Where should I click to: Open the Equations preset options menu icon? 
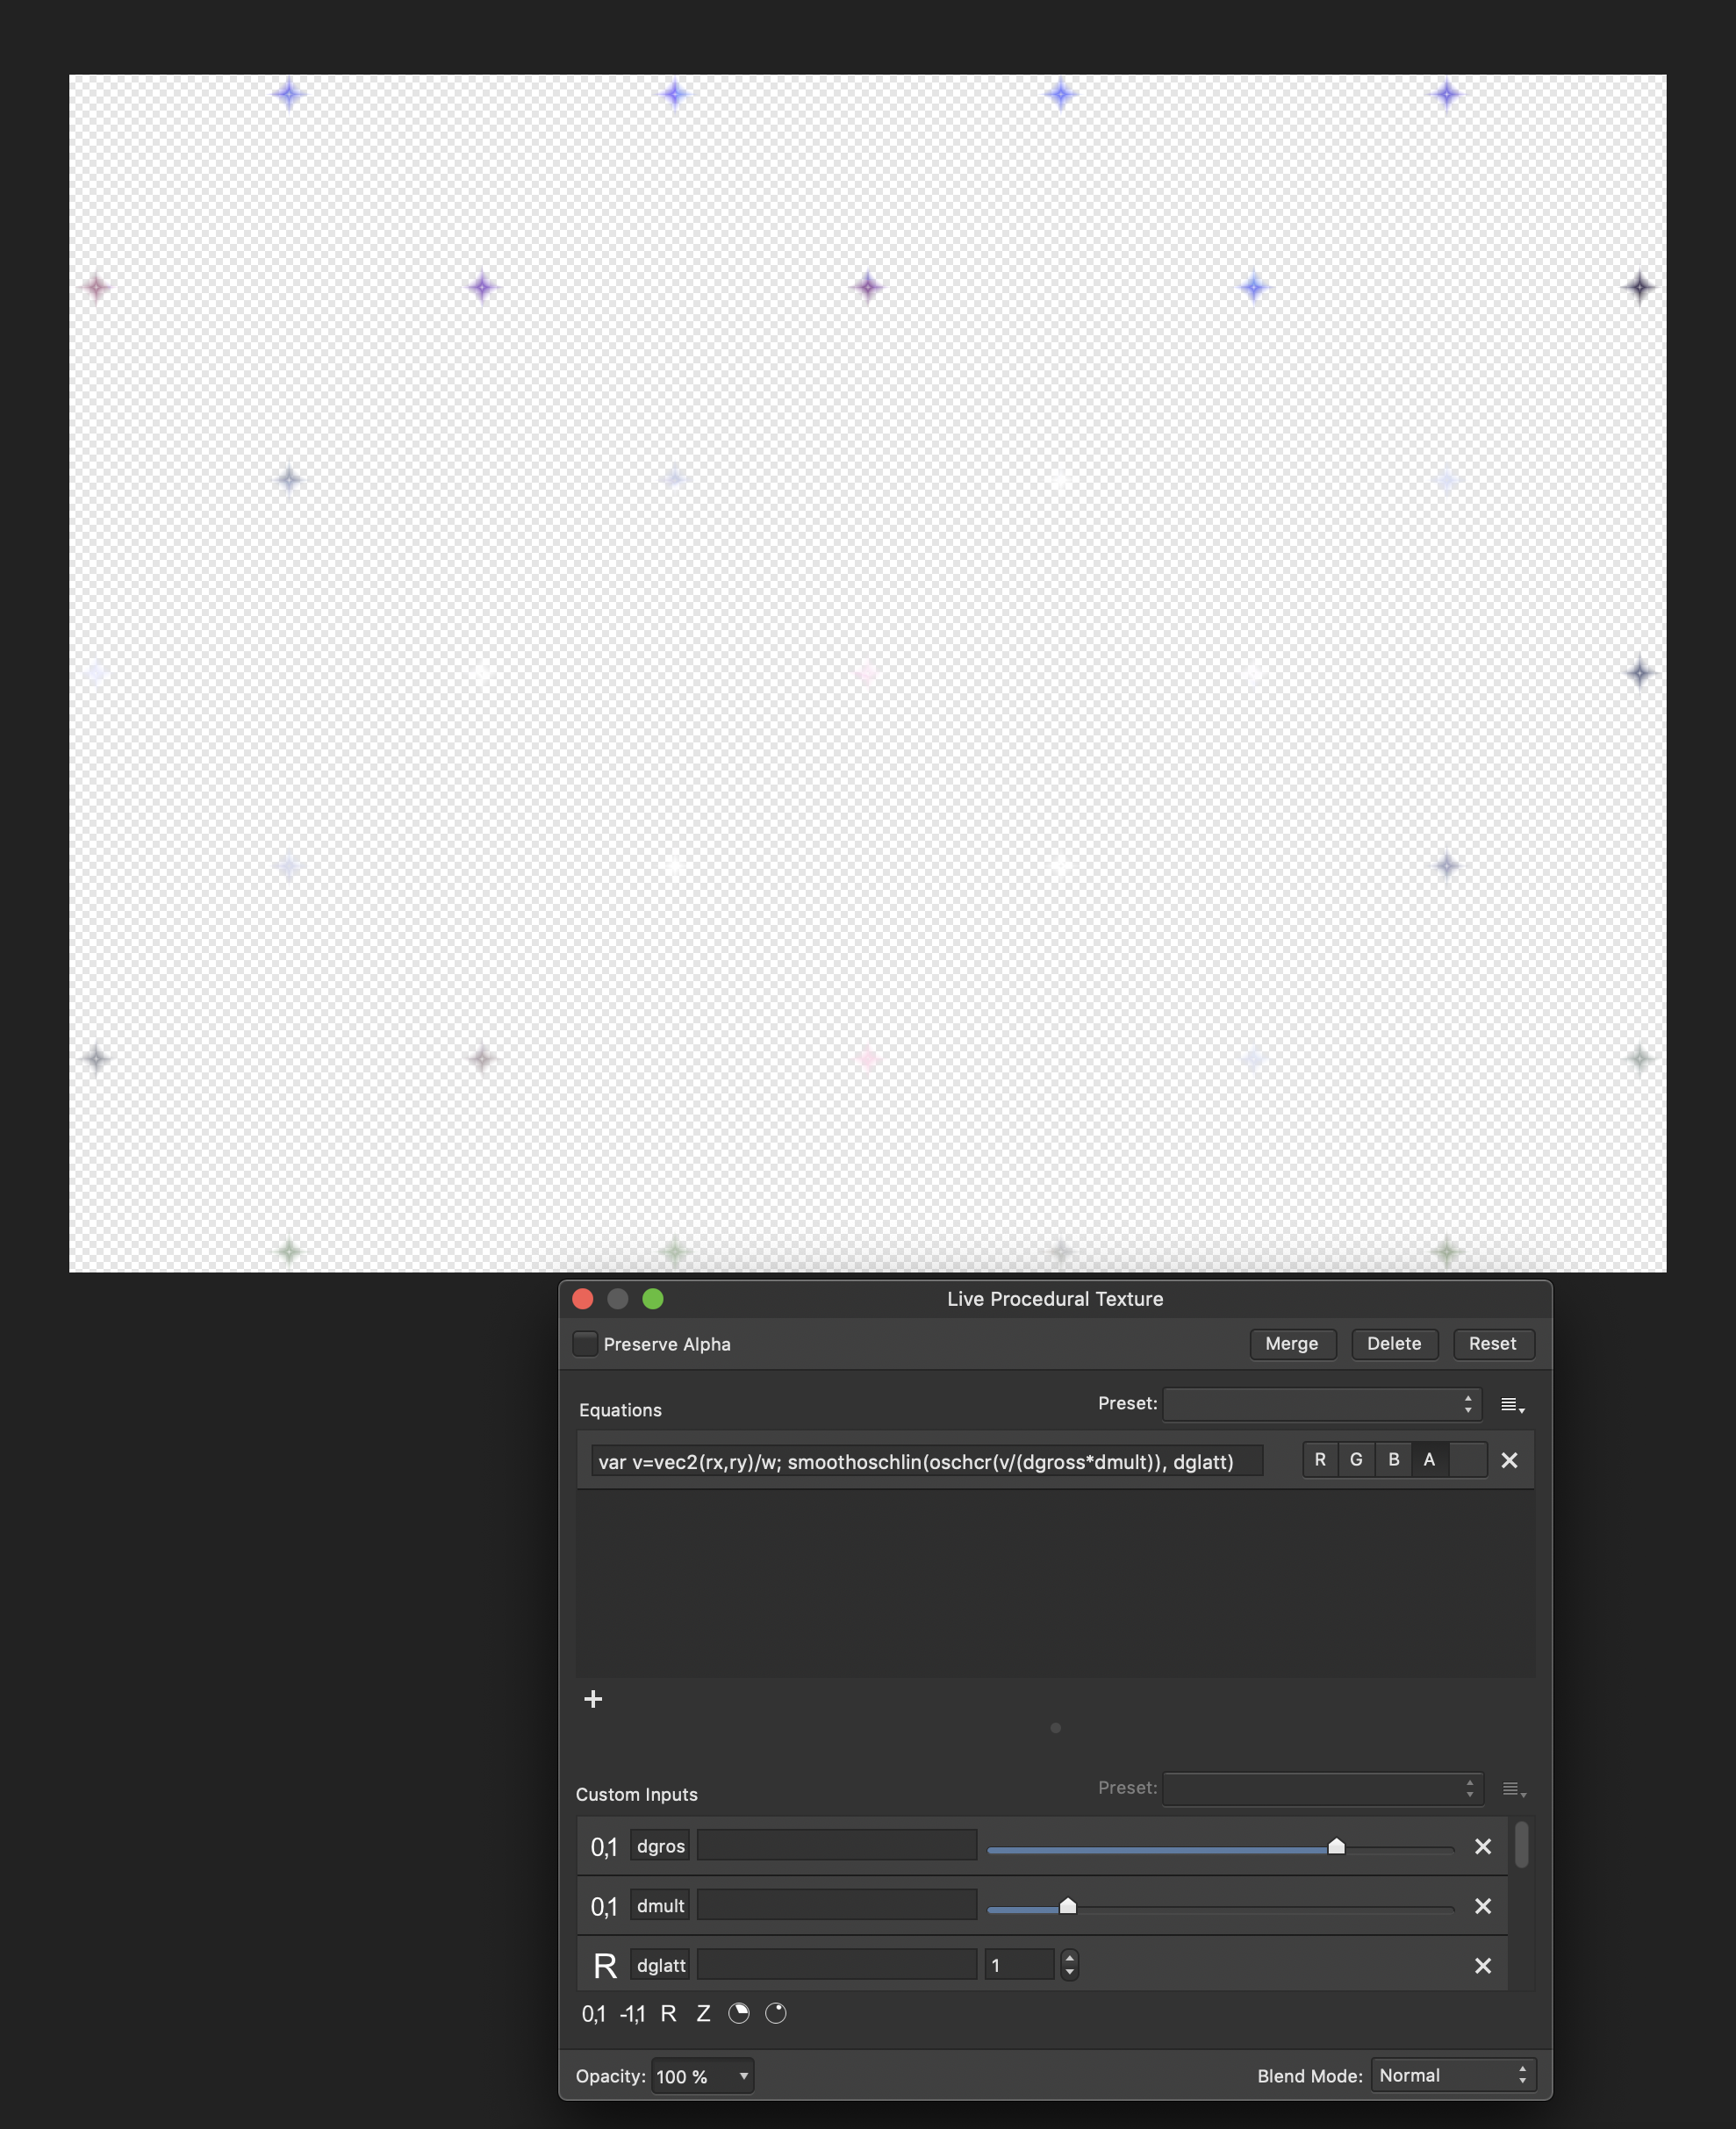click(1512, 1405)
